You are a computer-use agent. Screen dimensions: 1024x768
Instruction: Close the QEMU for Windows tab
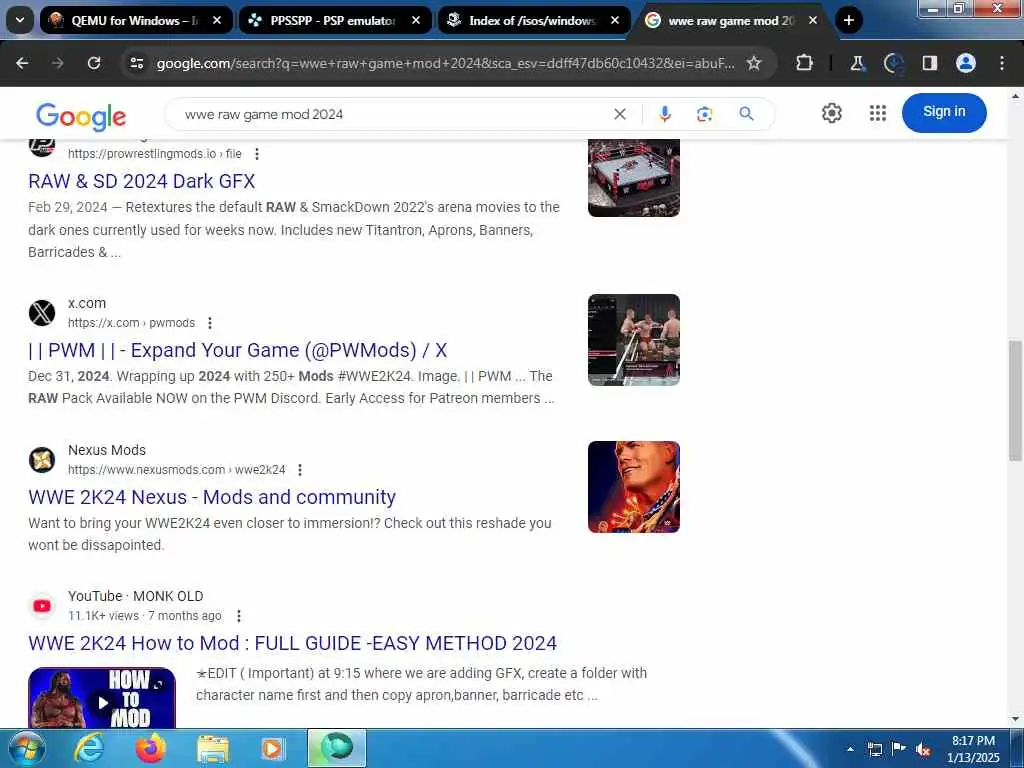[217, 20]
